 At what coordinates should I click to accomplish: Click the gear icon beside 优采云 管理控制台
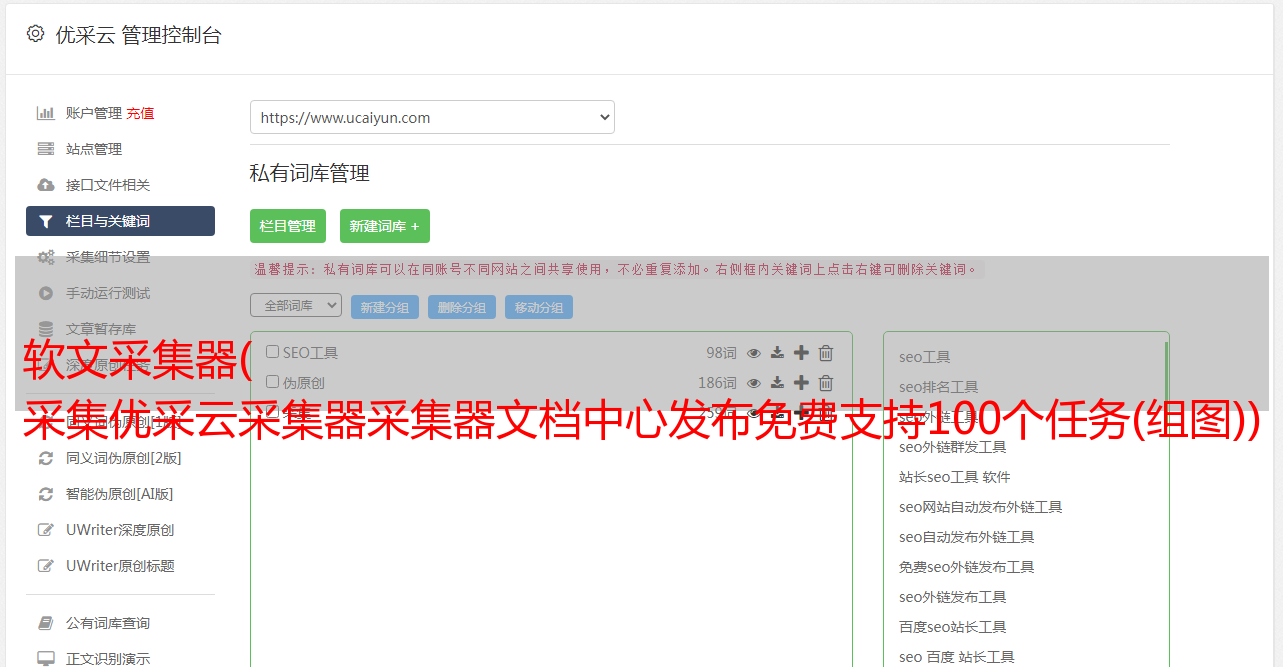(x=36, y=34)
